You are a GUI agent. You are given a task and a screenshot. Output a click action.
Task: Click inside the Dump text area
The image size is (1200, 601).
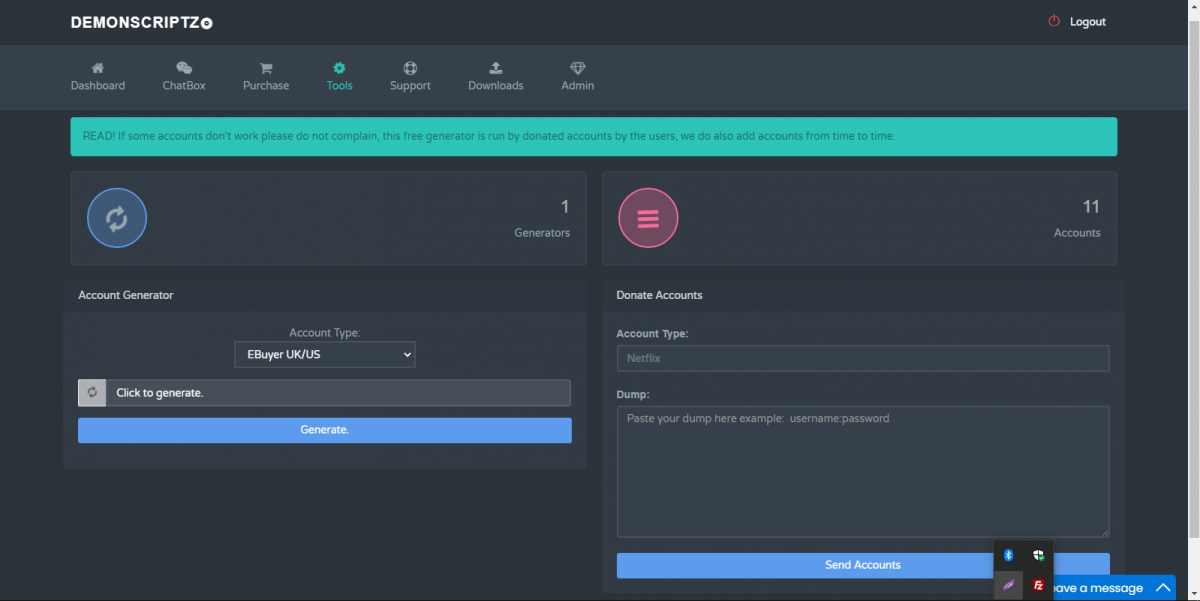[862, 471]
